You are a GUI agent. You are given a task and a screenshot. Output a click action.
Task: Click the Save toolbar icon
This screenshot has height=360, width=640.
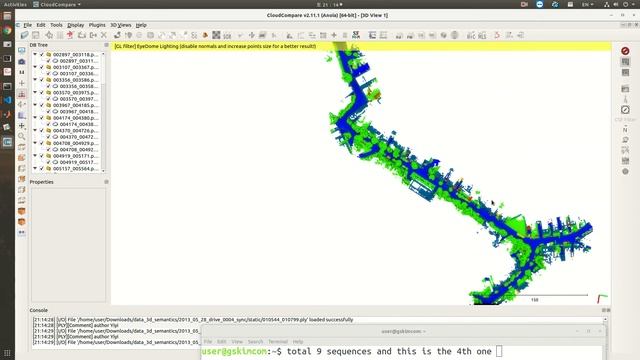coord(36,36)
